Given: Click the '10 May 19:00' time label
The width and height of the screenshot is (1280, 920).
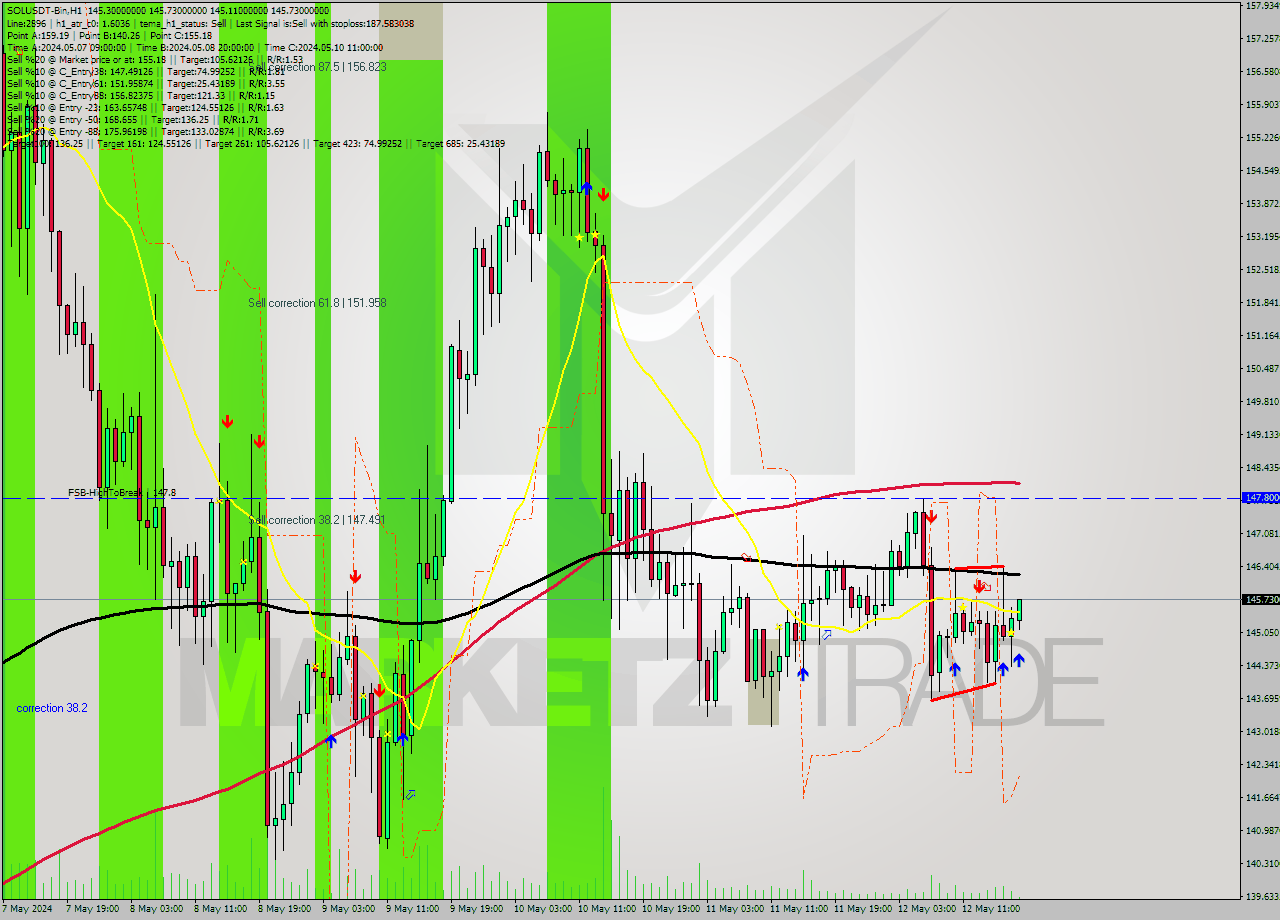Looking at the screenshot, I should tap(672, 909).
